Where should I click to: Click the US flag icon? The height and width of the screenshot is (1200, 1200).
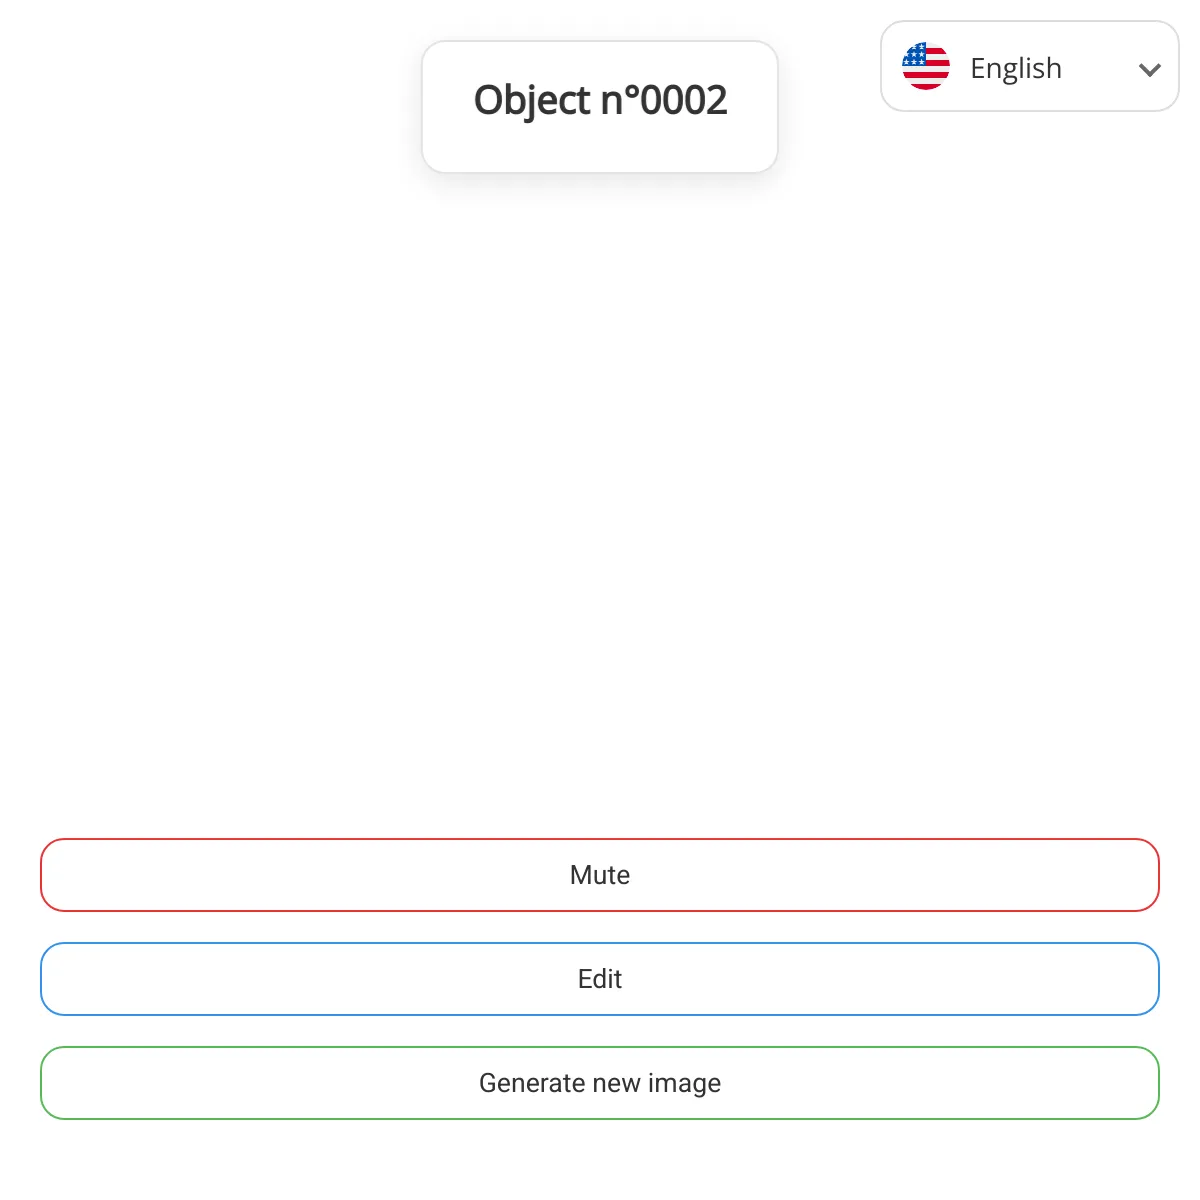tap(926, 66)
